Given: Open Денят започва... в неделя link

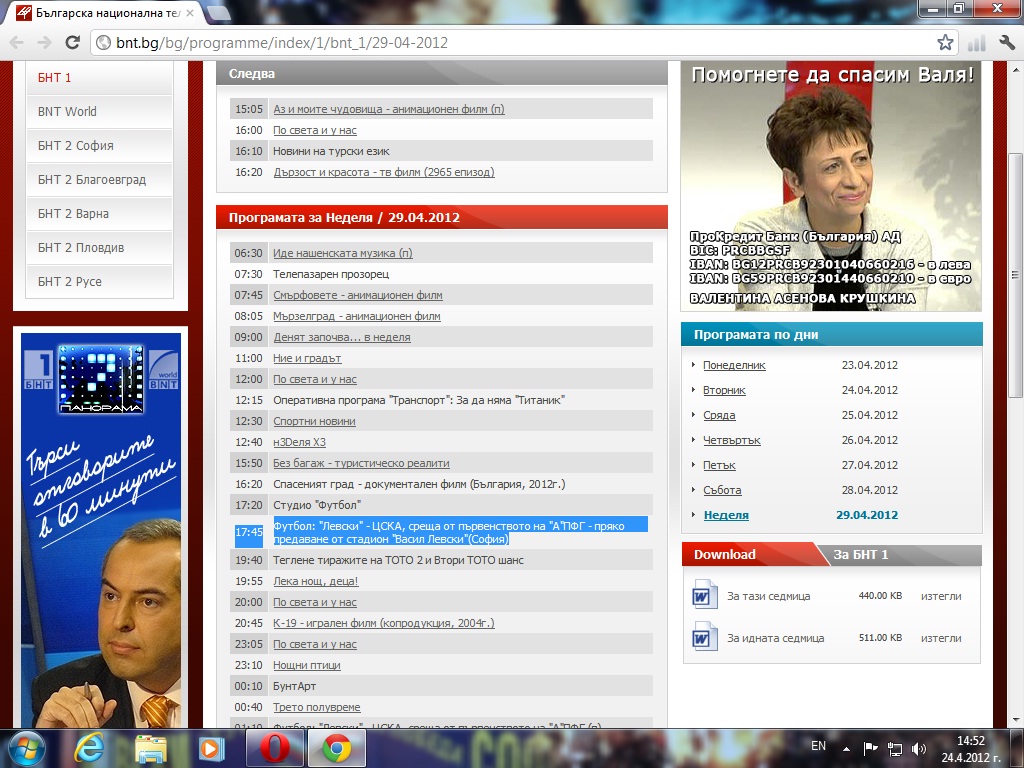Looking at the screenshot, I should point(342,337).
